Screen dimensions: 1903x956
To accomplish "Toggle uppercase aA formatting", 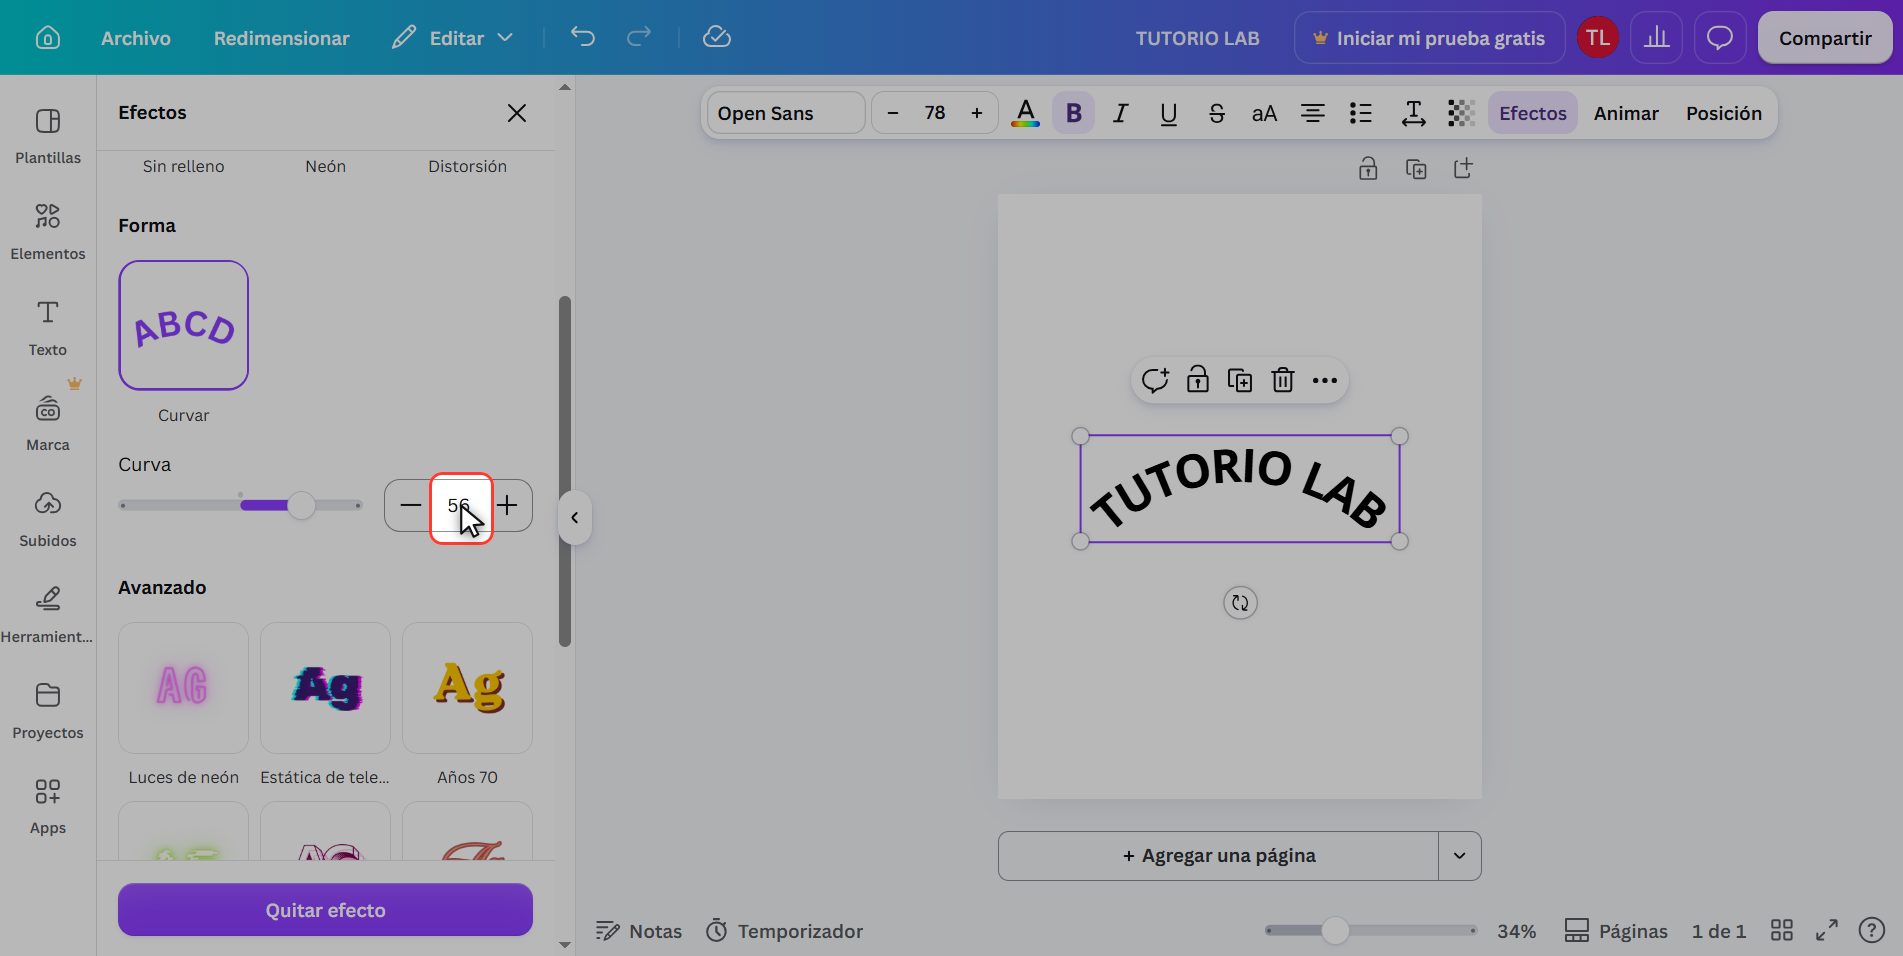I will coord(1265,113).
